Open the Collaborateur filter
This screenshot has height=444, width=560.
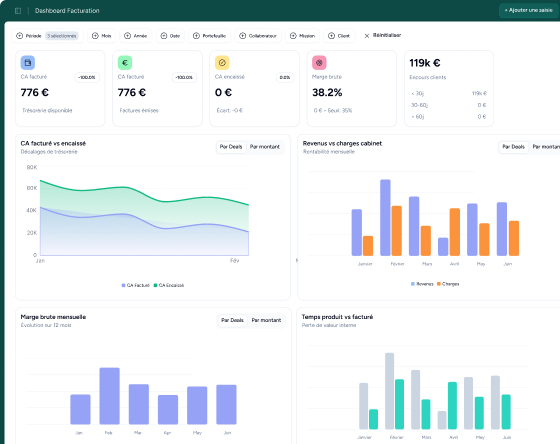[258, 36]
